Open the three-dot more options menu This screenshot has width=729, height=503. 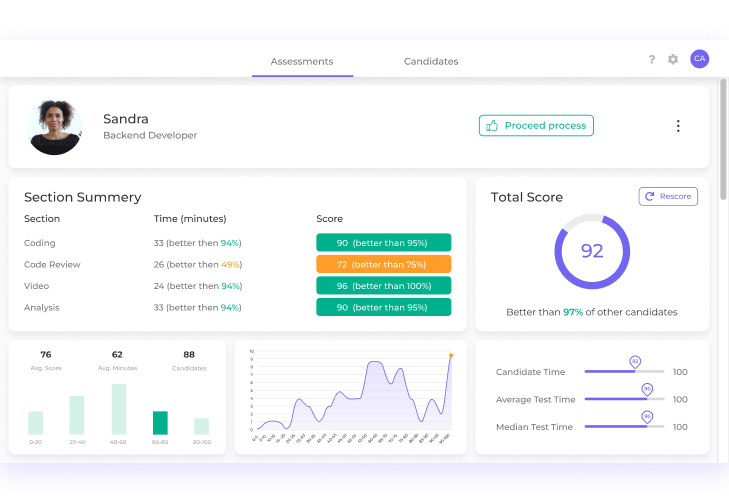(x=678, y=126)
